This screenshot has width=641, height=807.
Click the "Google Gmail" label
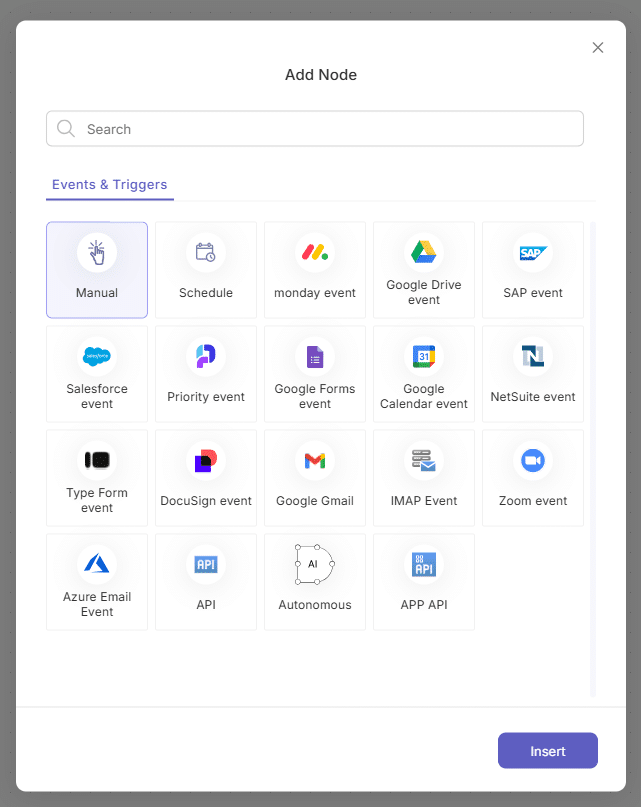click(315, 501)
